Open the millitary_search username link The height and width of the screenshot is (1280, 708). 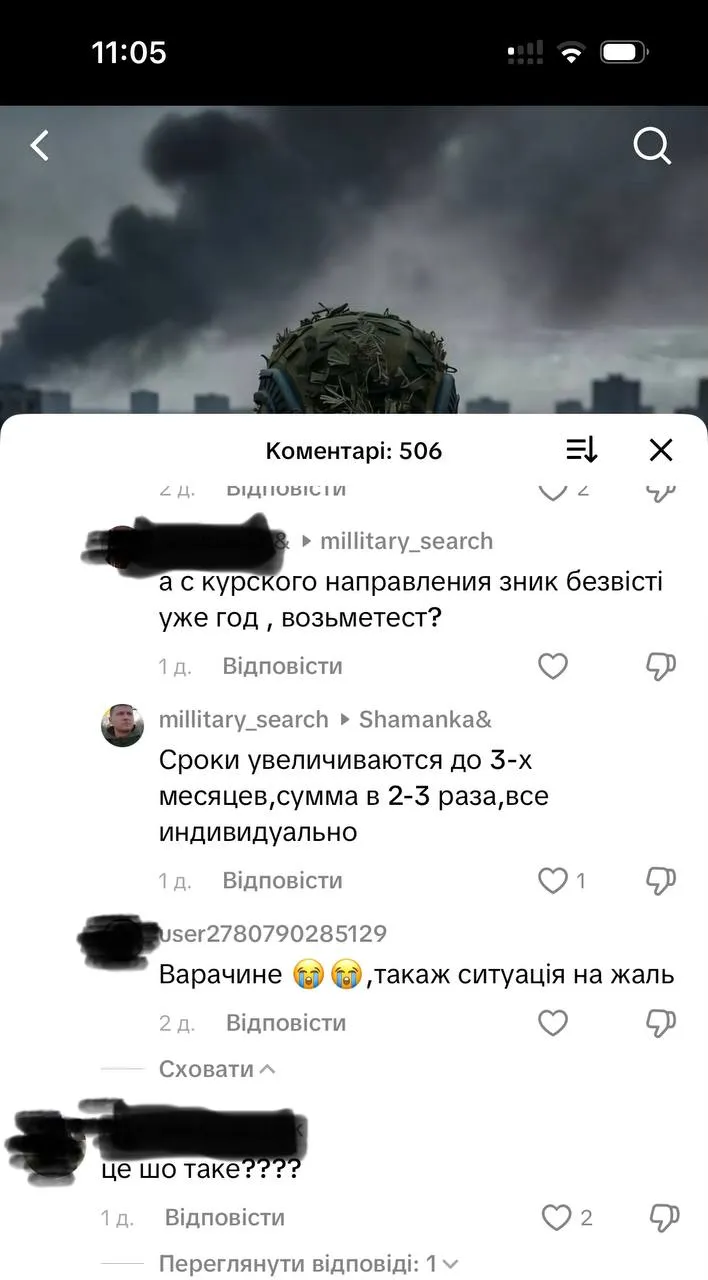pyautogui.click(x=244, y=719)
